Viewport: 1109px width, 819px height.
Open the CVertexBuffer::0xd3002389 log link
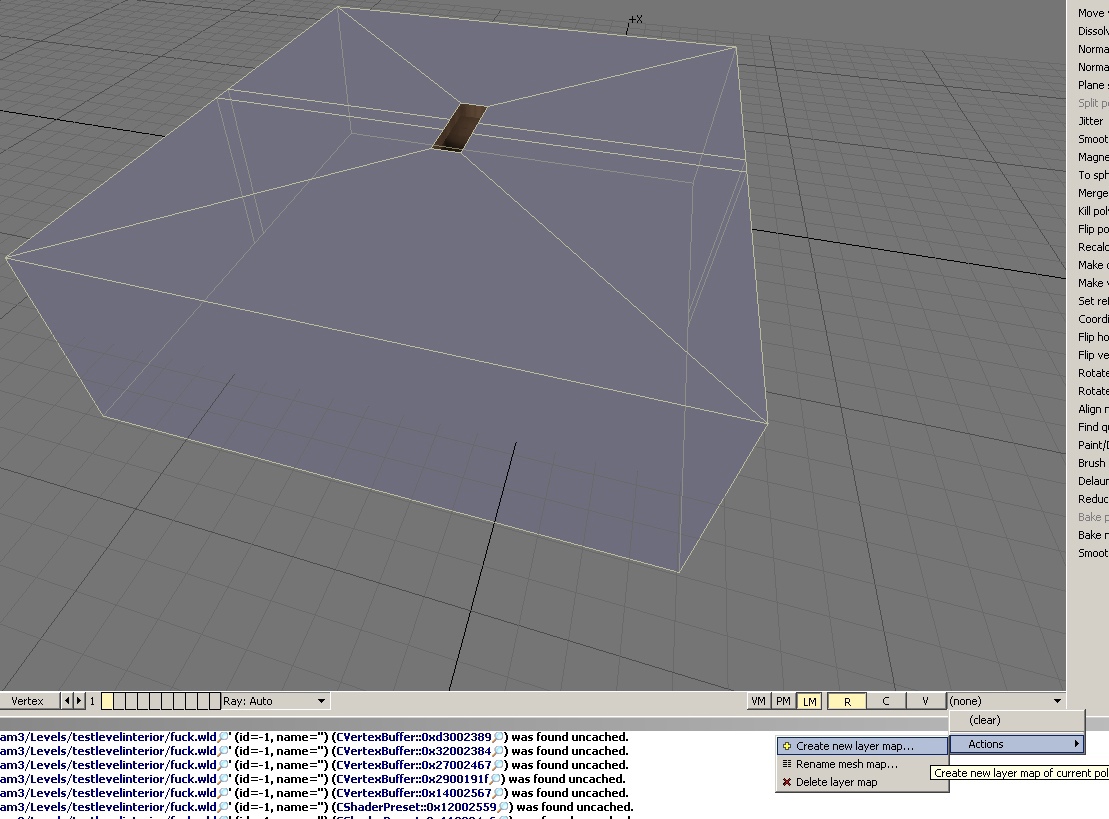click(x=414, y=737)
